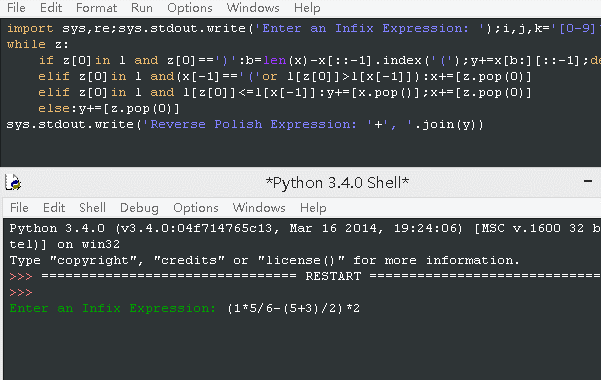Open the editor File menu
This screenshot has height=380, width=601.
click(16, 8)
